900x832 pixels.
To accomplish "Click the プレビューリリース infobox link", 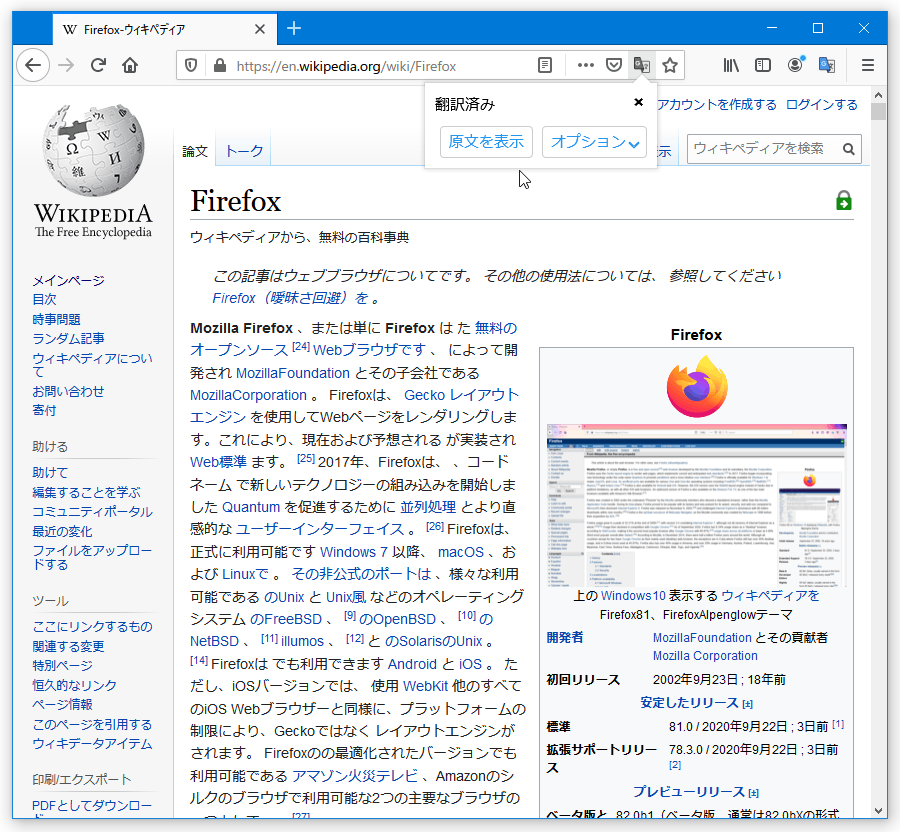I will 688,792.
